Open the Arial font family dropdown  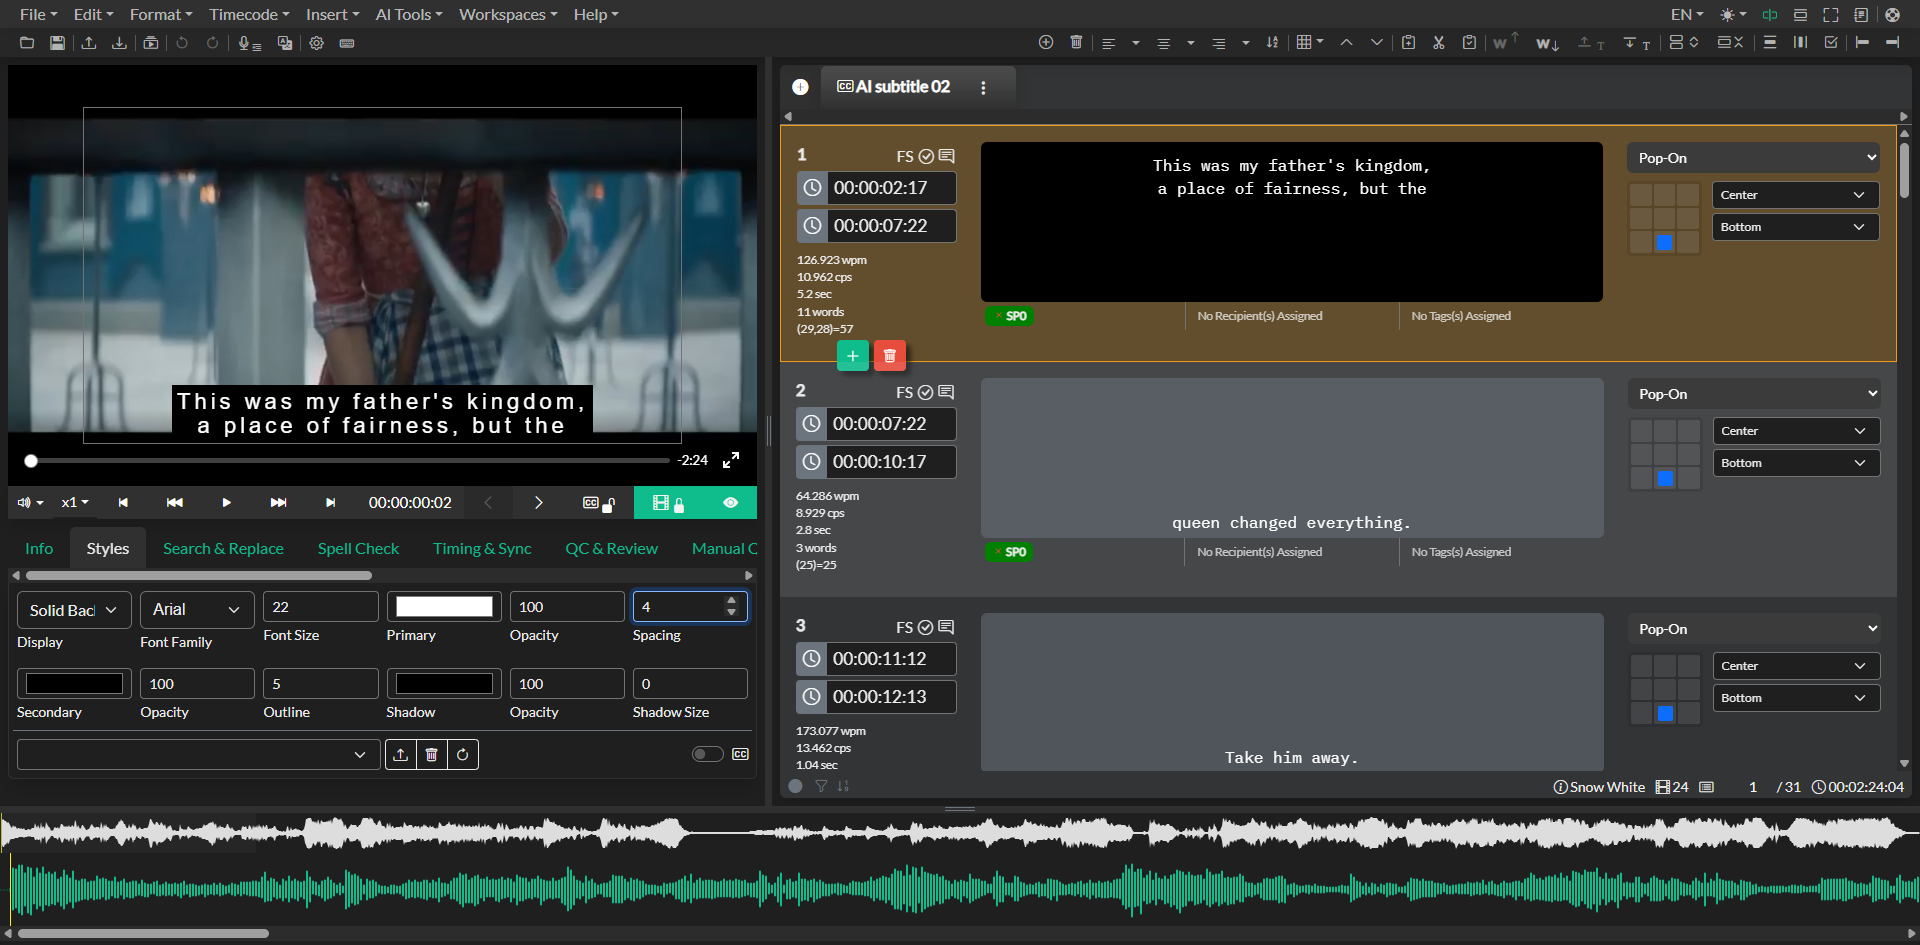pyautogui.click(x=196, y=609)
